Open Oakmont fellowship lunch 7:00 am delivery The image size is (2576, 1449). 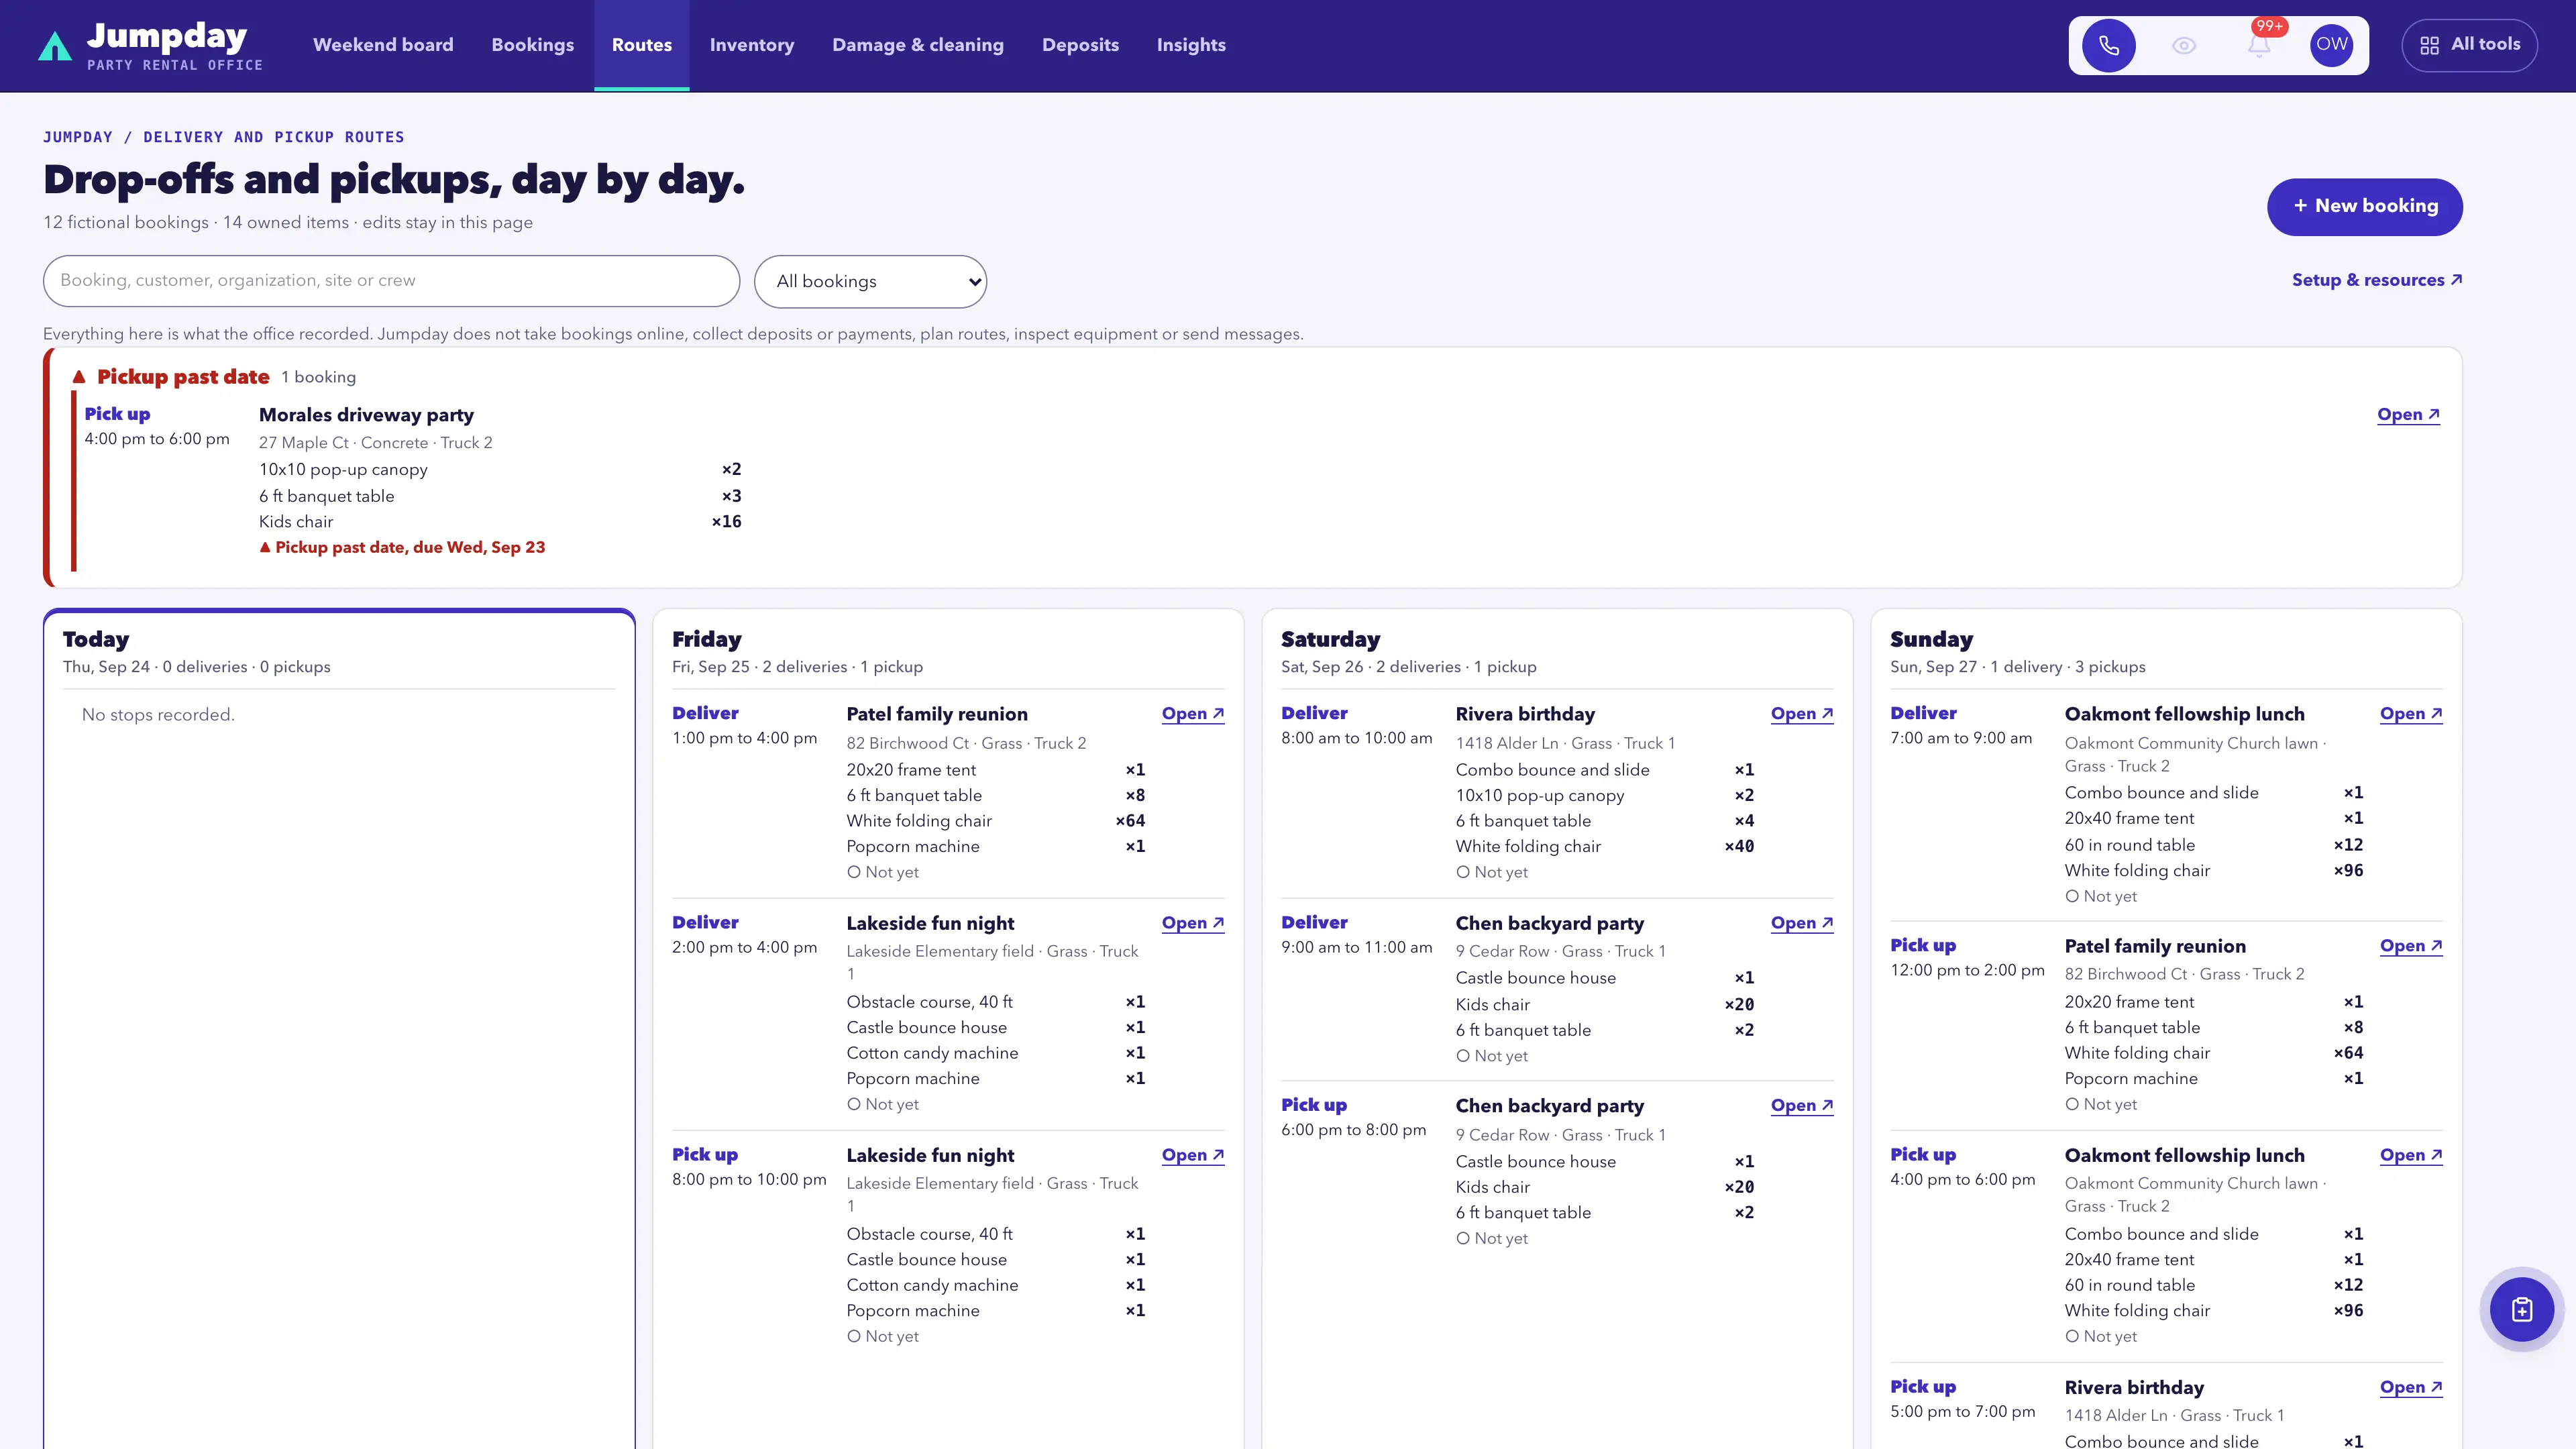pyautogui.click(x=2410, y=714)
